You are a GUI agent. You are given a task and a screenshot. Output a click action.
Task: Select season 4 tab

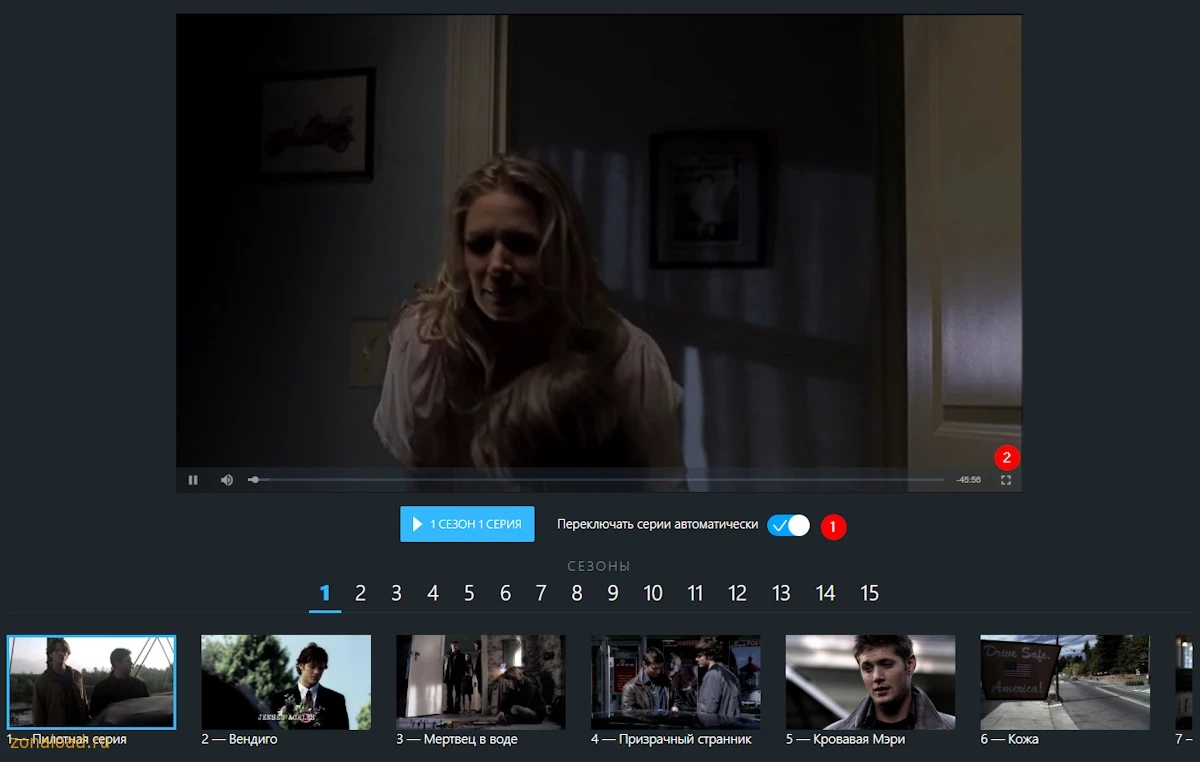tap(433, 594)
